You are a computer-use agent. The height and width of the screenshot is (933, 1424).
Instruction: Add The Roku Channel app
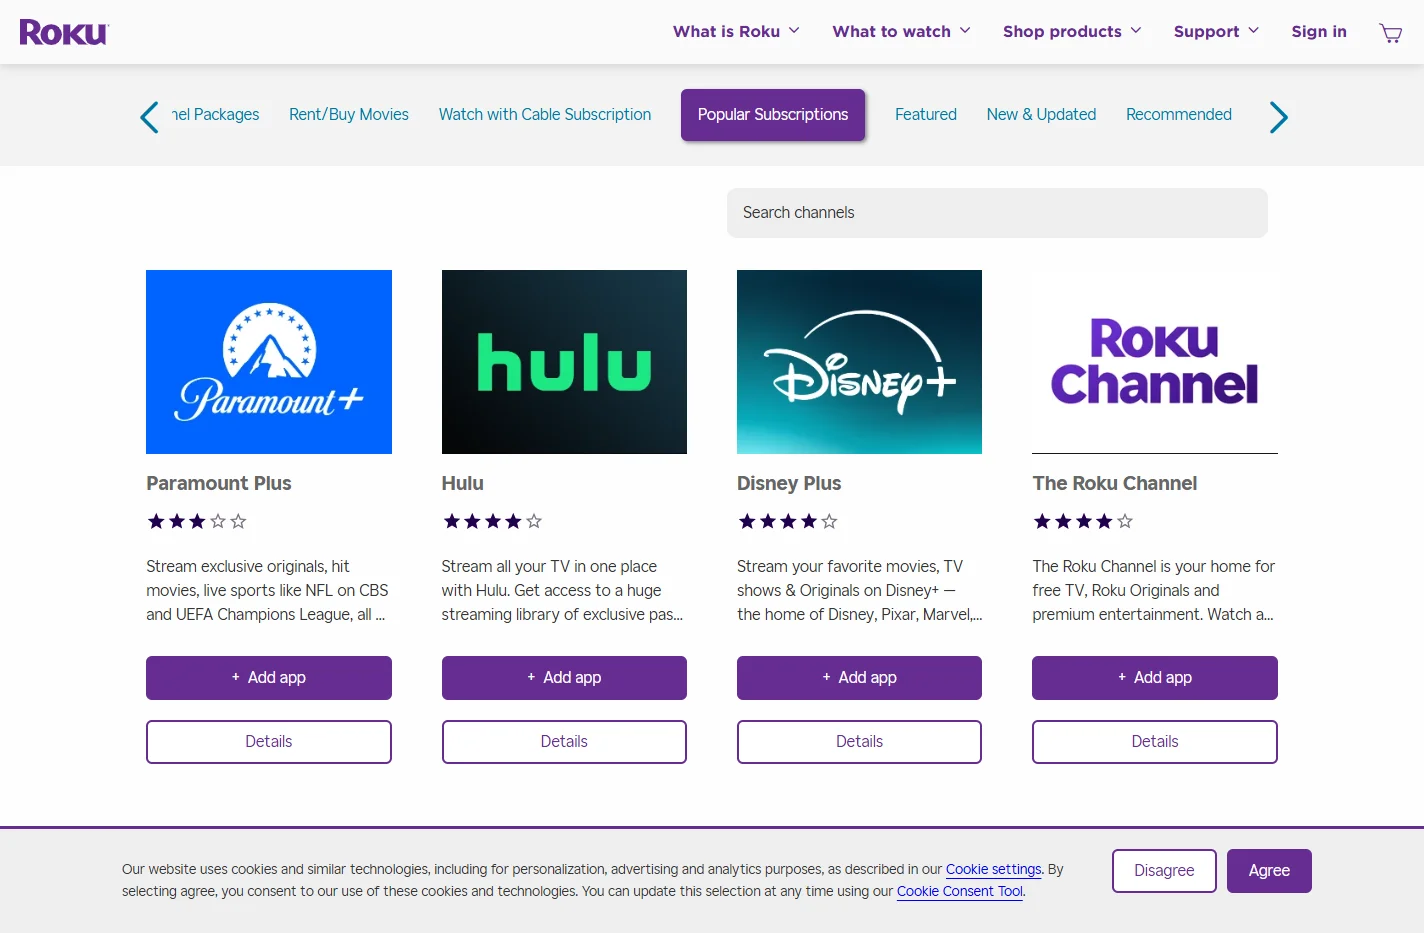(1155, 678)
